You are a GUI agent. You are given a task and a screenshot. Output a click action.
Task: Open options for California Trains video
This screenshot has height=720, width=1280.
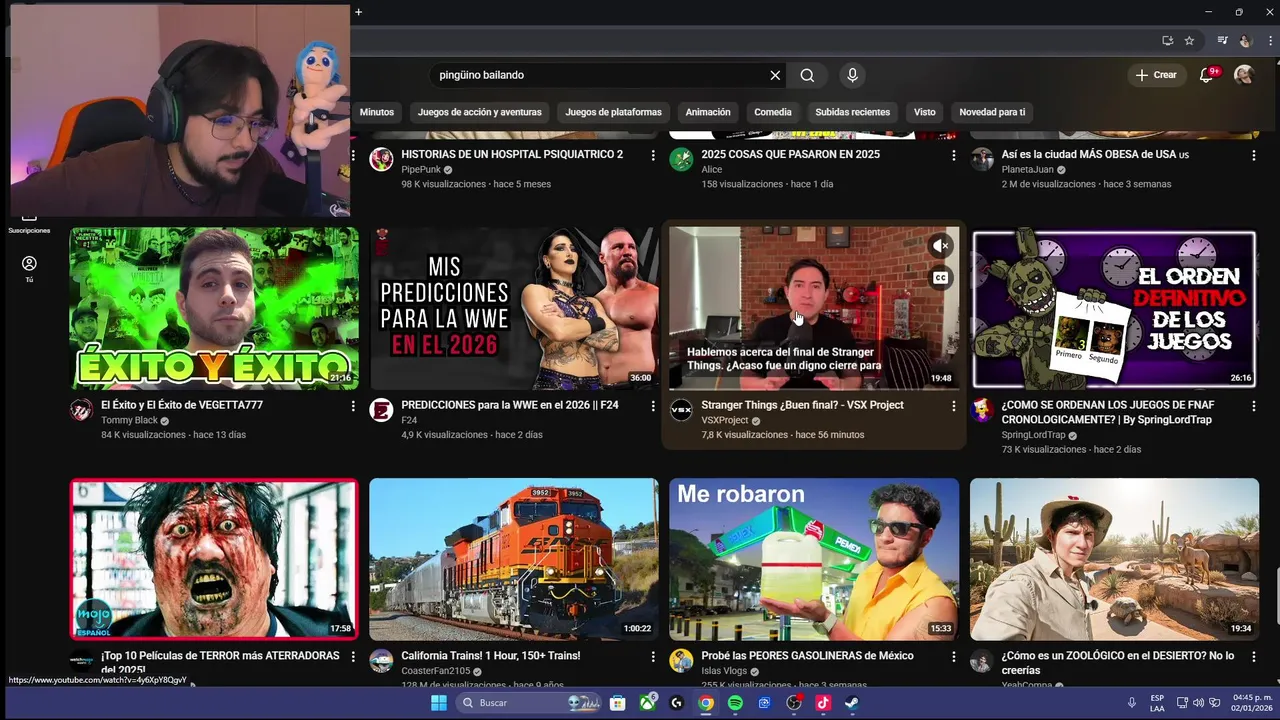click(x=653, y=657)
